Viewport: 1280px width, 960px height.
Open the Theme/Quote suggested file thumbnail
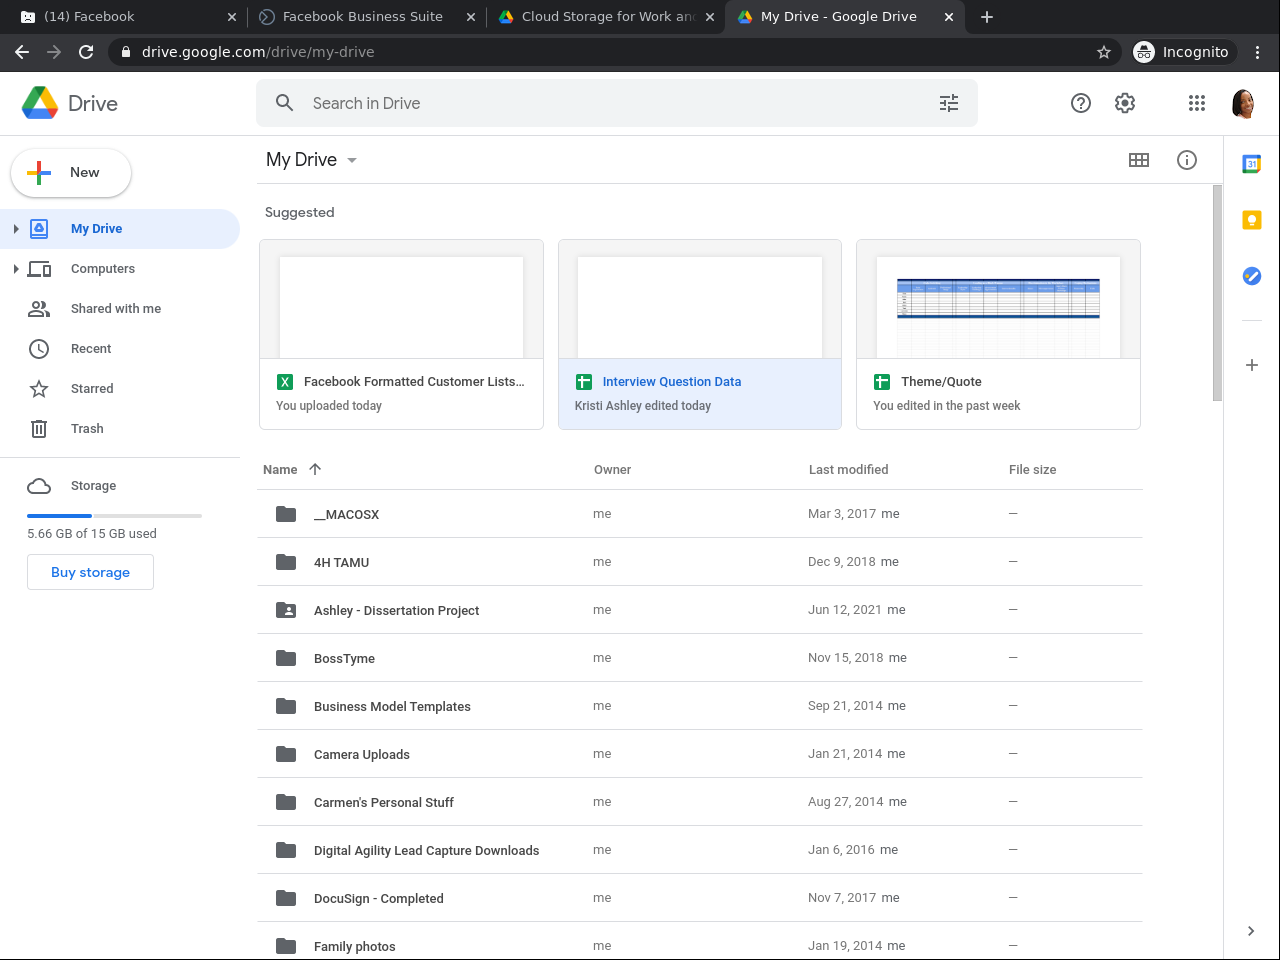[x=998, y=300]
